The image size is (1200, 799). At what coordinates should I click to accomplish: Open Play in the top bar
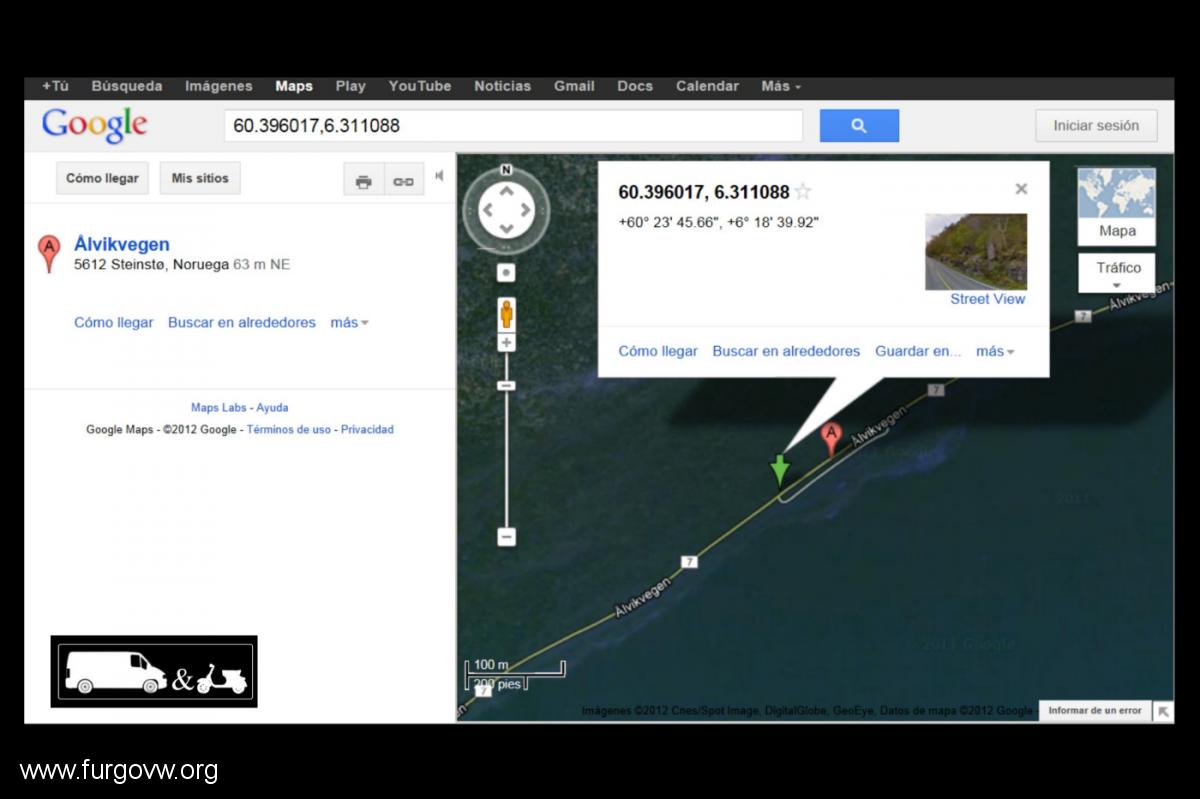(351, 86)
